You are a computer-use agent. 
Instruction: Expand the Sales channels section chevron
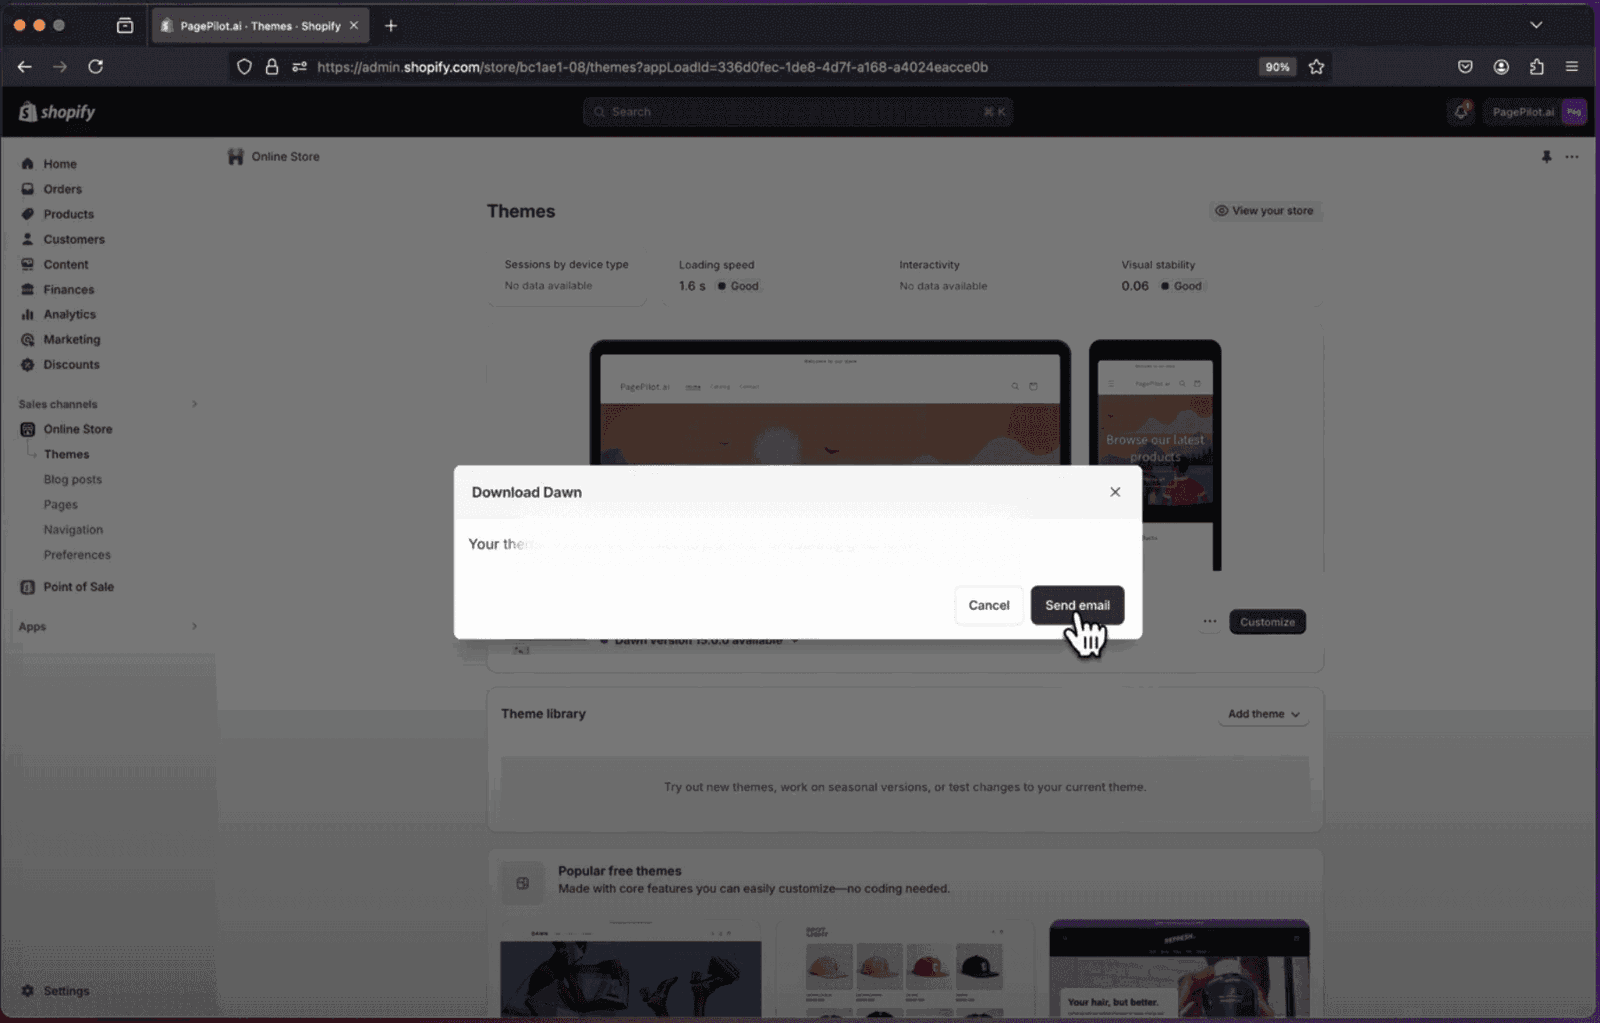[x=194, y=404]
